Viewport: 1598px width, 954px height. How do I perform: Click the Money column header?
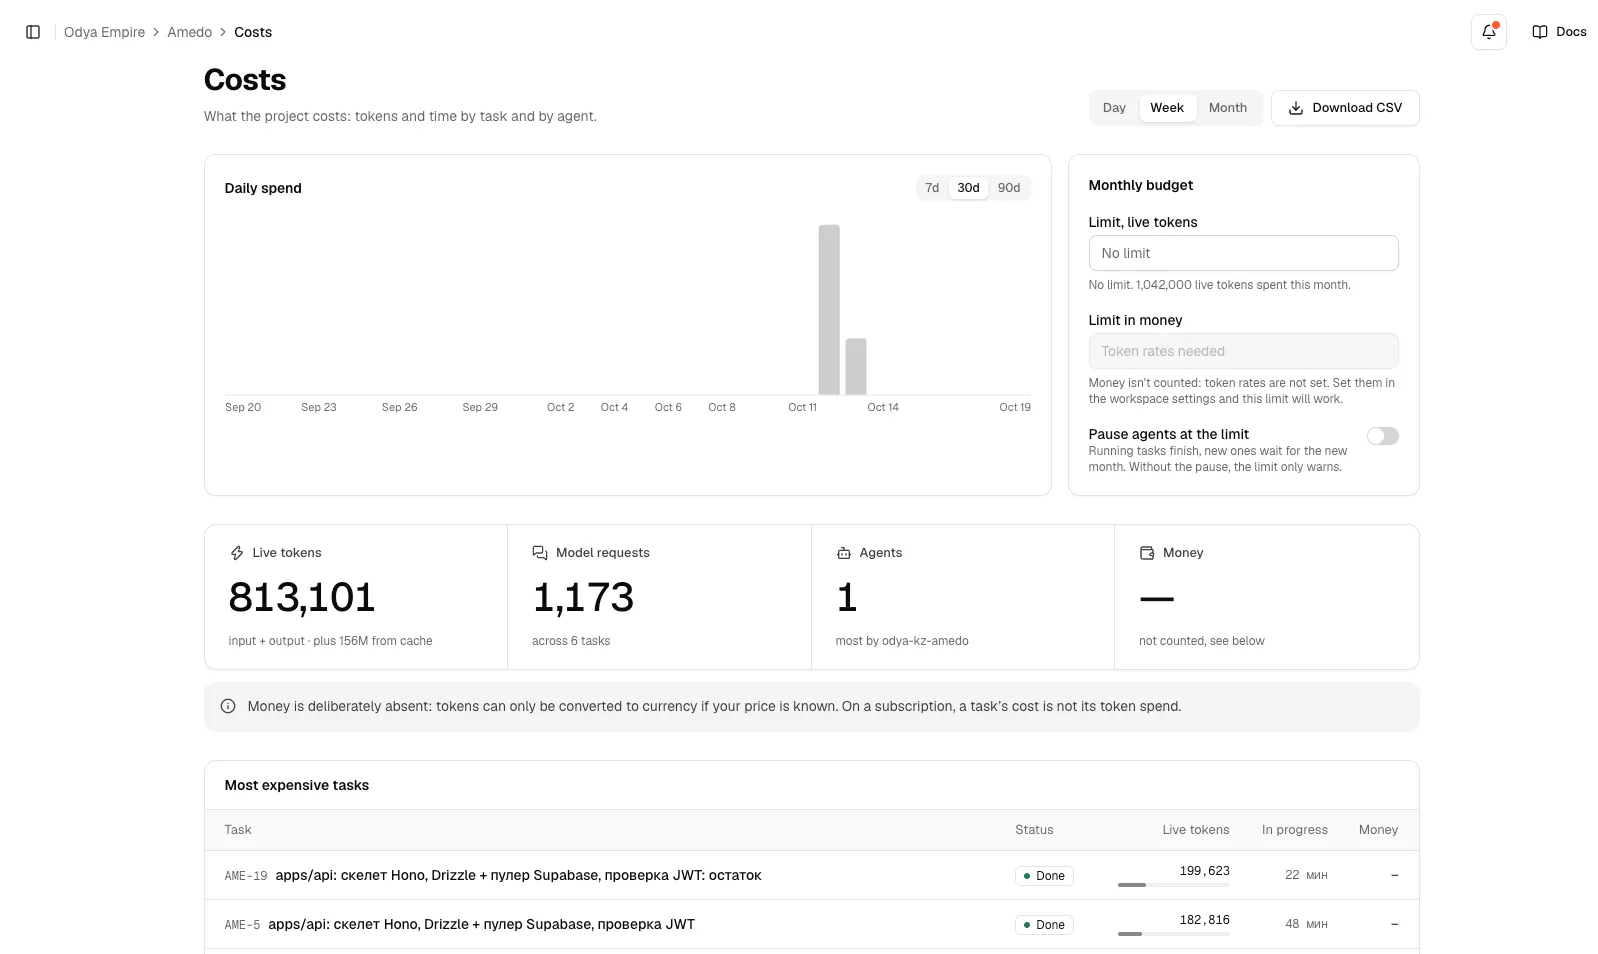coord(1378,830)
